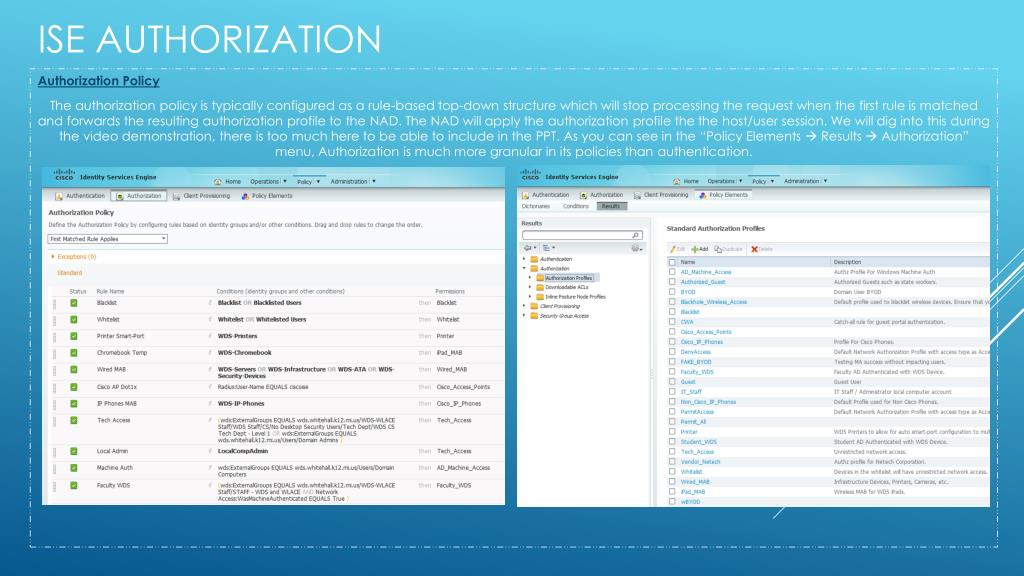Viewport: 1024px width, 576px height.
Task: Click the red Delete X icon
Action: 754,249
